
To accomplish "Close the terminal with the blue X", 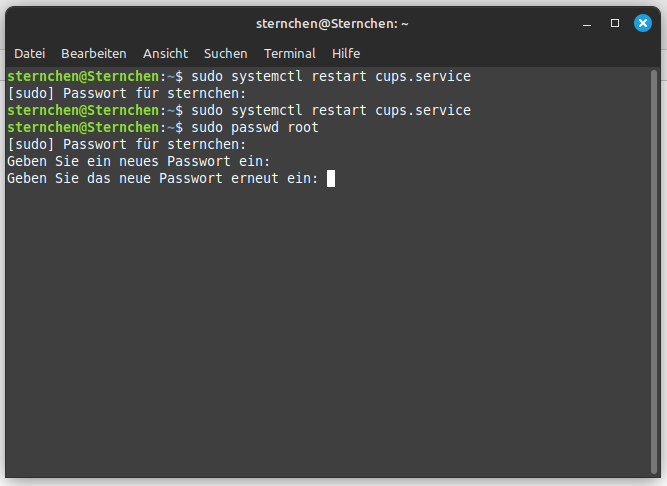I will (x=642, y=22).
